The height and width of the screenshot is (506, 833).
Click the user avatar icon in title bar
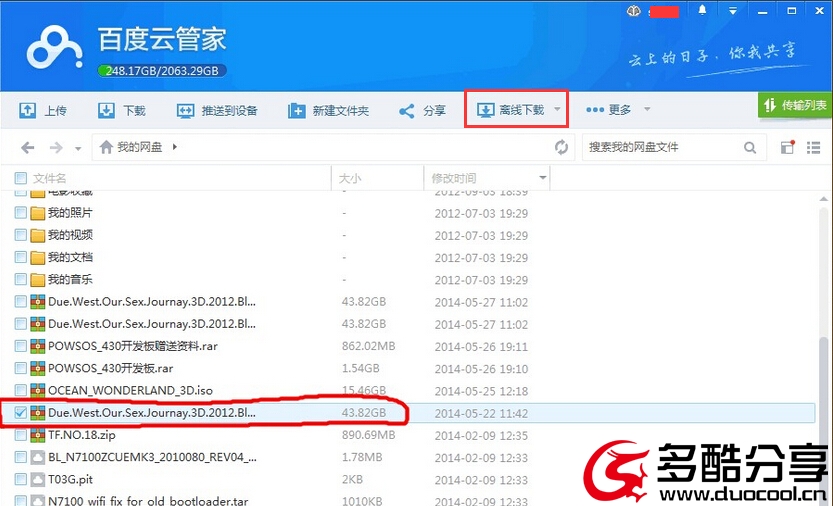[633, 11]
